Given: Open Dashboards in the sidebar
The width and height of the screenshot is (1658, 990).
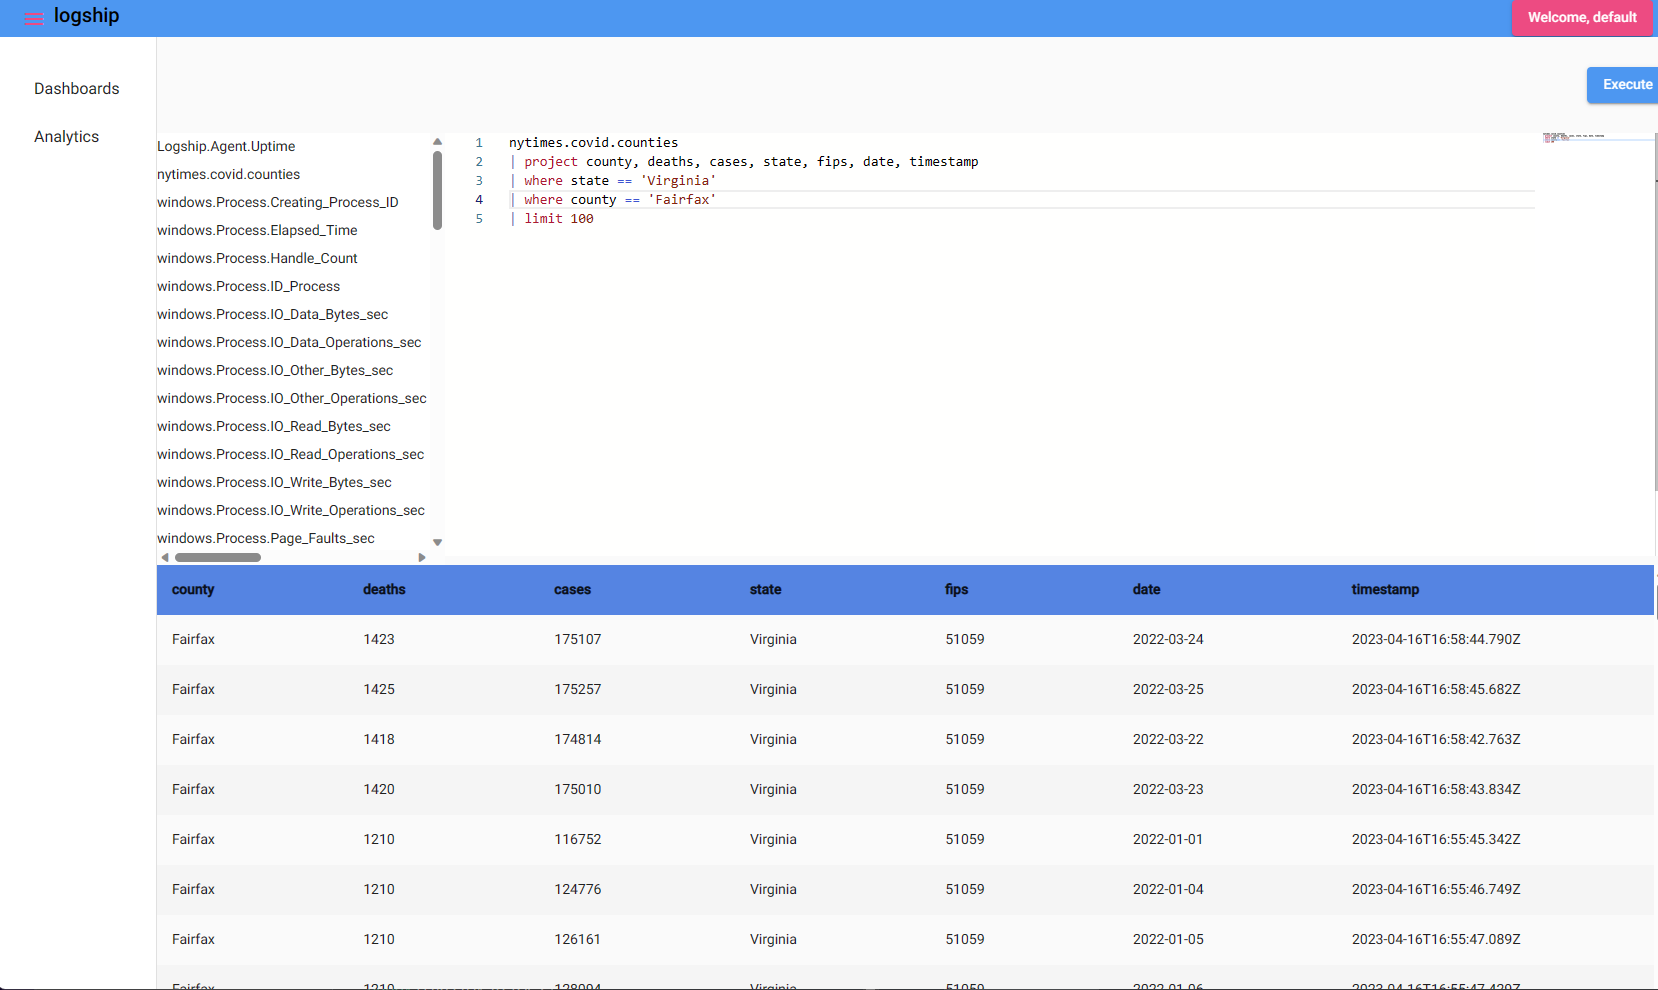Looking at the screenshot, I should 76,89.
